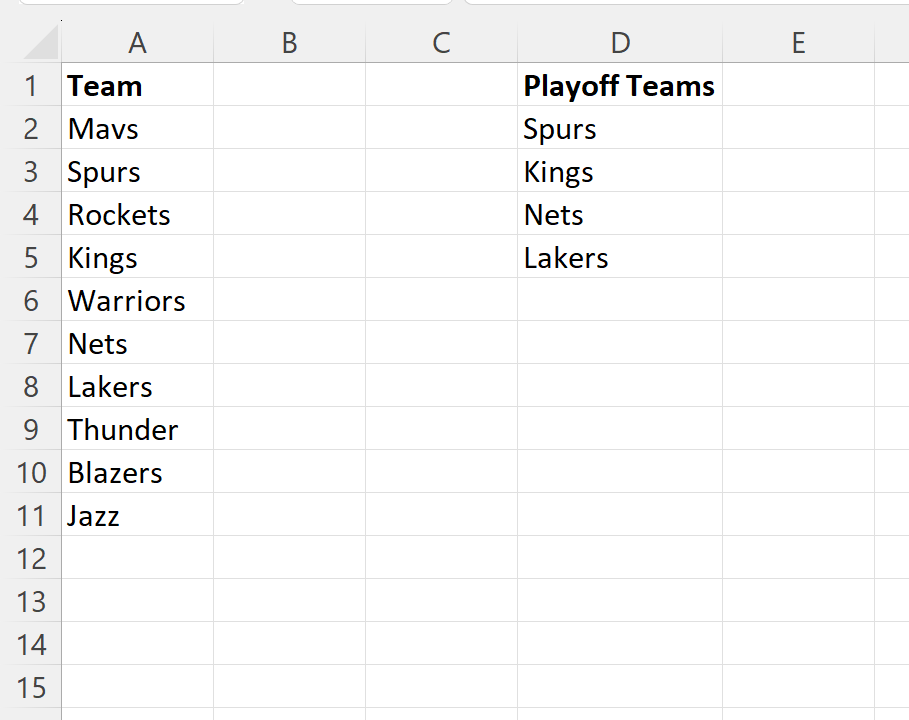Image resolution: width=909 pixels, height=720 pixels.
Task: Click the Jazz cell
Action: click(x=94, y=516)
